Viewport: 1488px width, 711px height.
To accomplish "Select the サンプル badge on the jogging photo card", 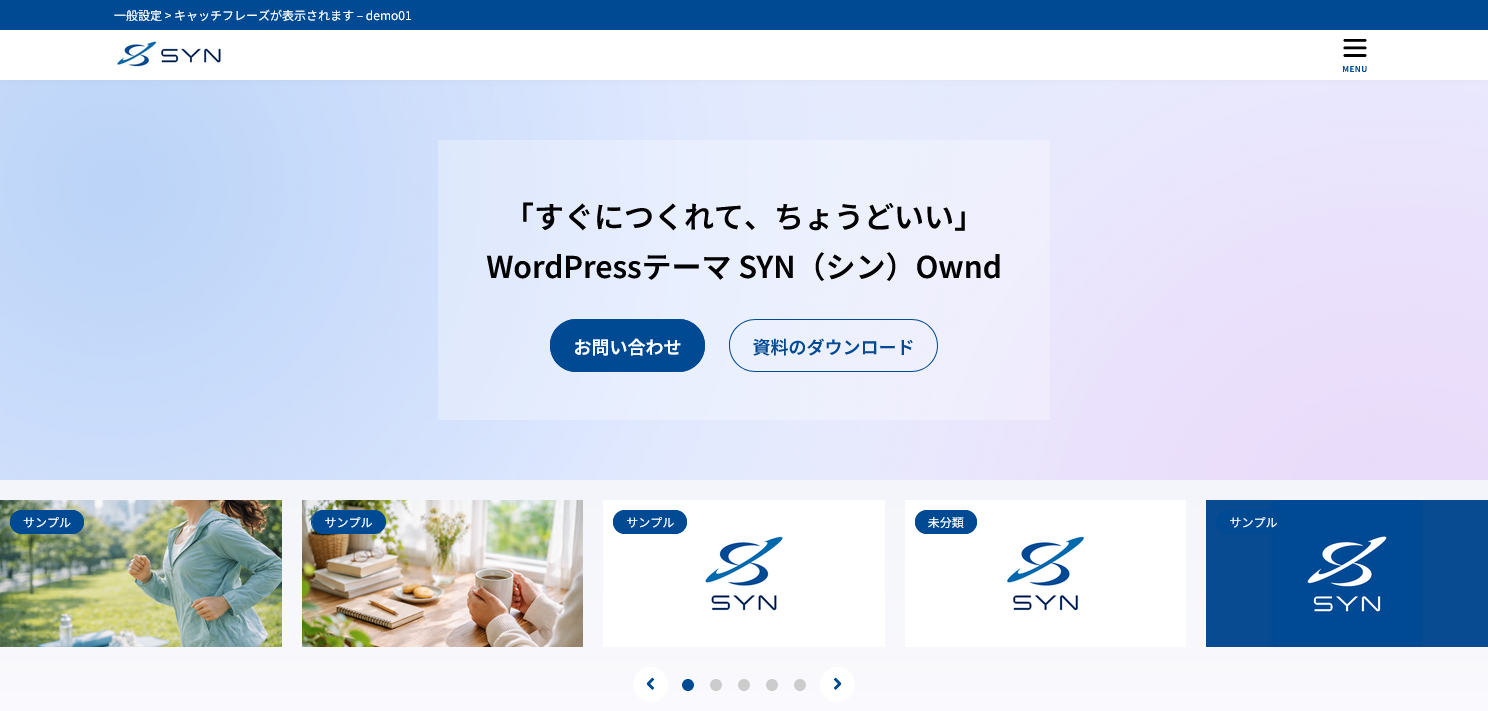I will (47, 521).
